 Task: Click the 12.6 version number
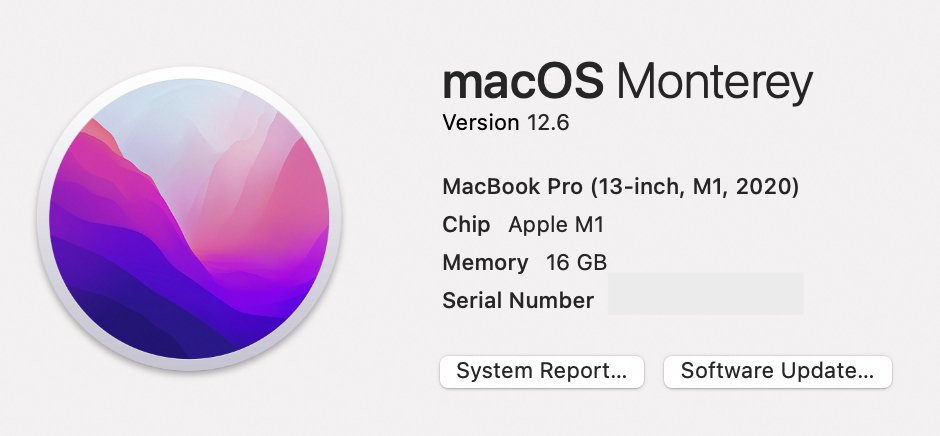click(548, 123)
